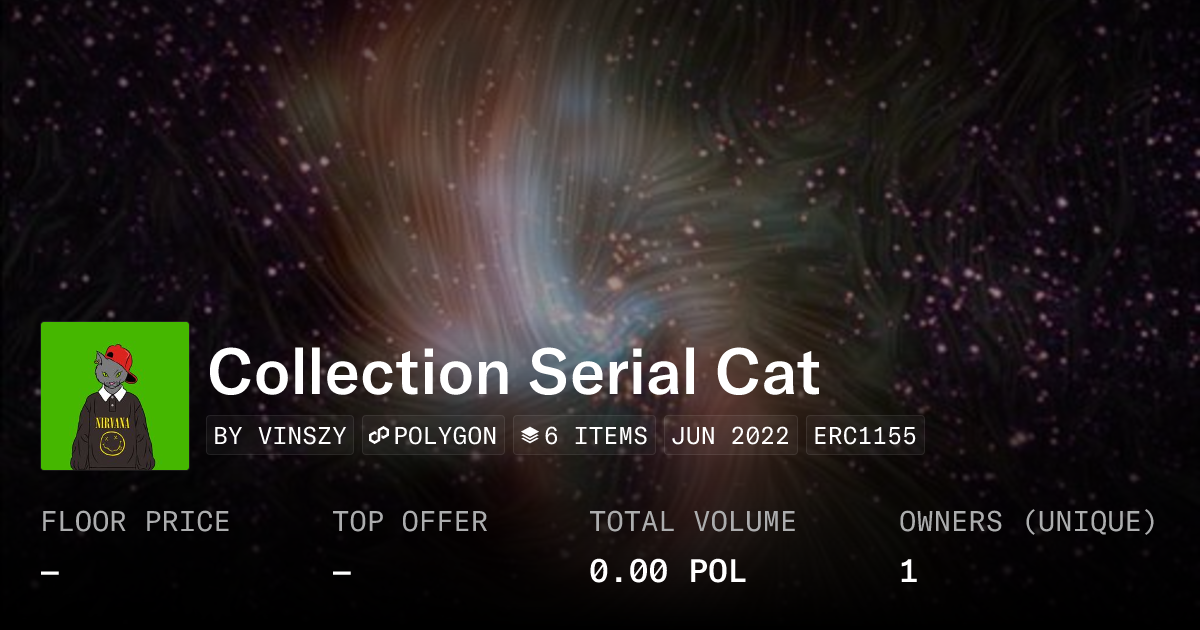Viewport: 1200px width, 630px height.
Task: Click the TOTAL VOLUME heading
Action: (692, 522)
